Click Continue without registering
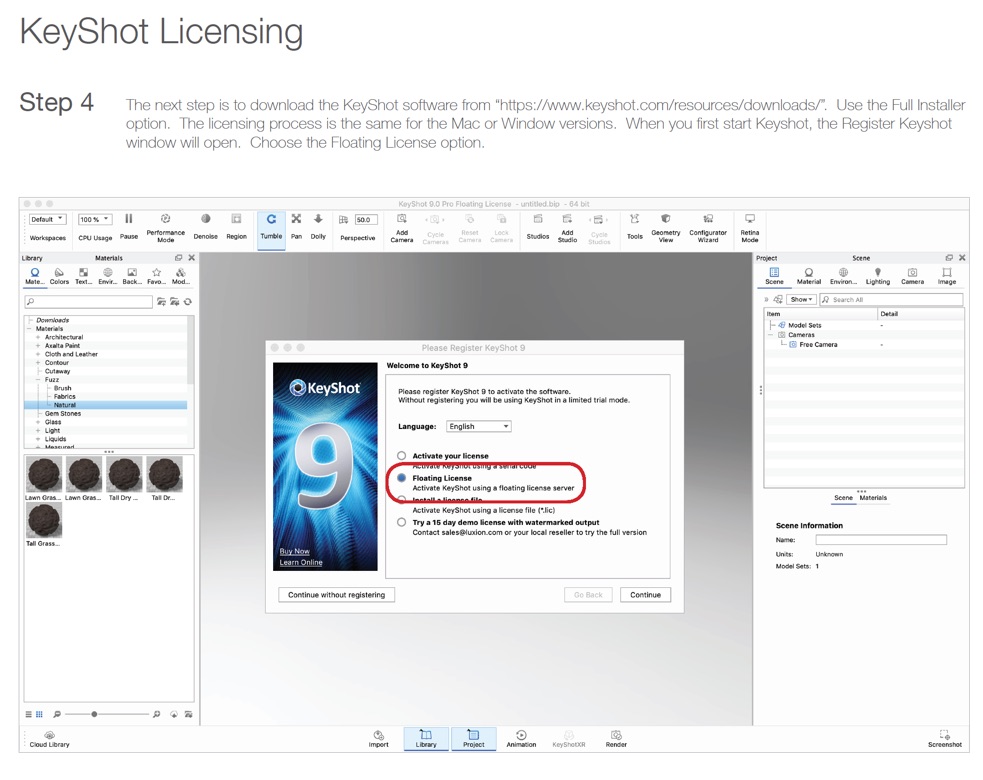Screen dimensions: 983x780 337,595
